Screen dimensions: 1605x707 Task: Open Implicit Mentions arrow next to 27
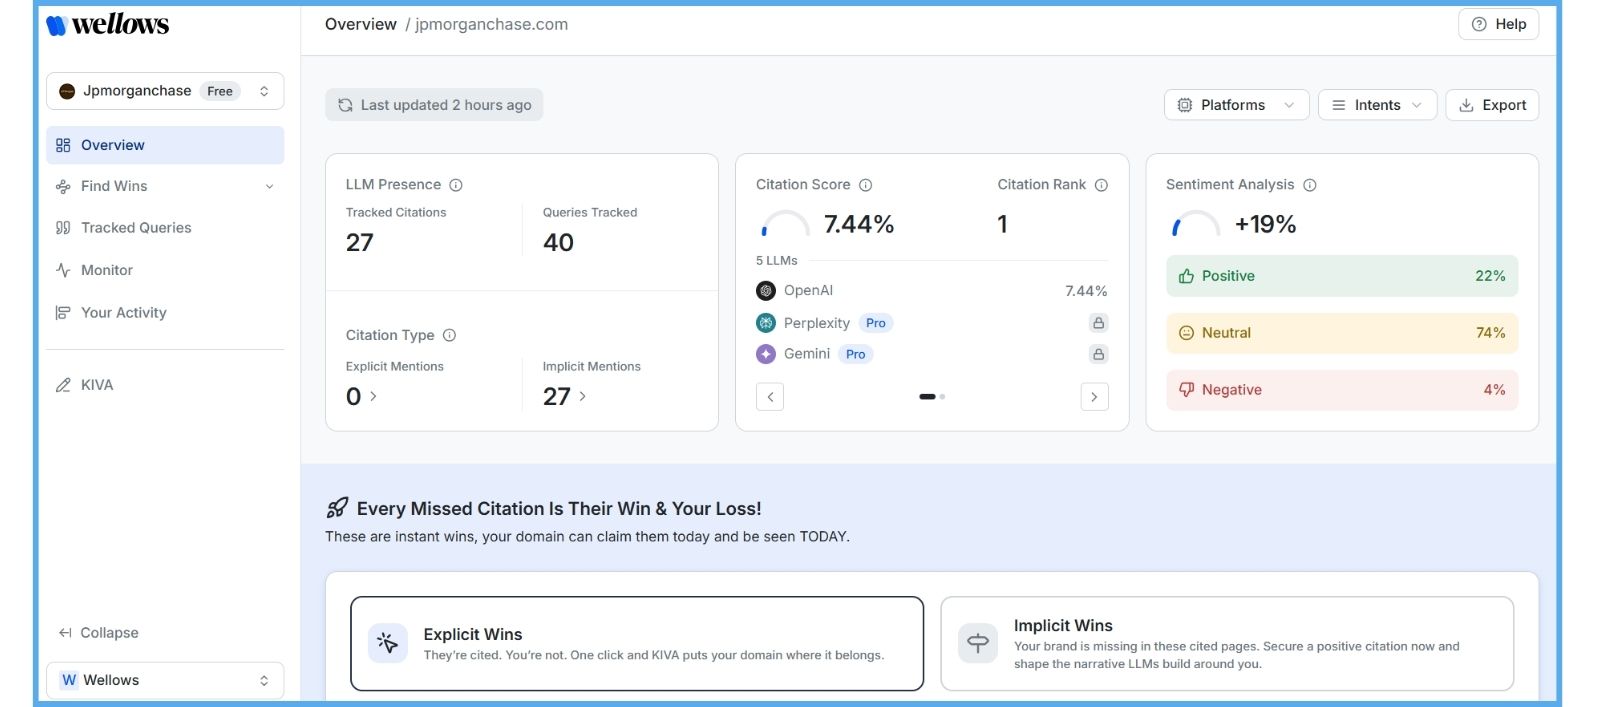pos(583,397)
